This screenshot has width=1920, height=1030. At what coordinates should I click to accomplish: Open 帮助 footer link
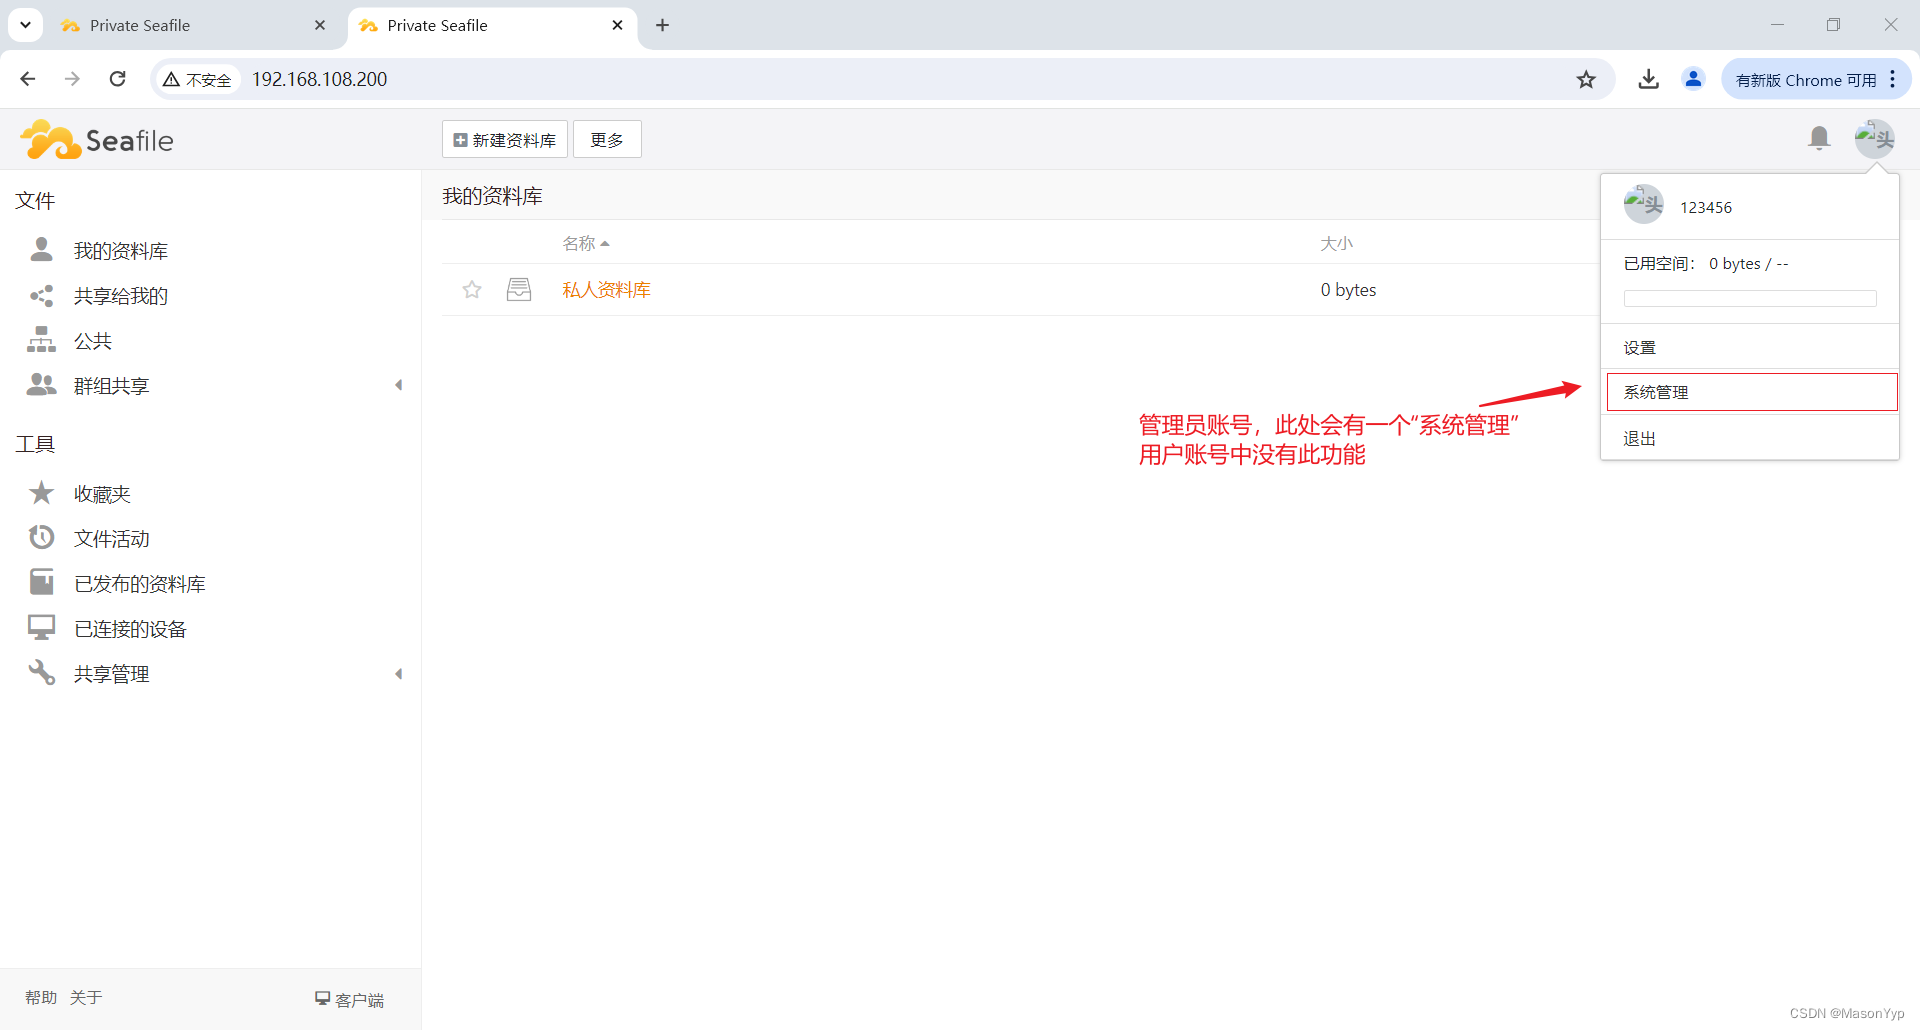pyautogui.click(x=41, y=997)
